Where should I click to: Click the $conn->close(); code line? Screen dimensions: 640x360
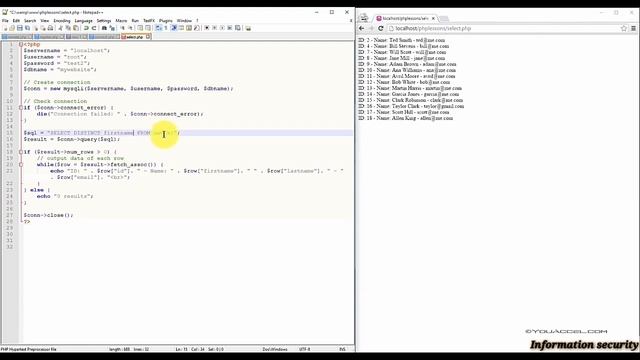click(x=48, y=215)
